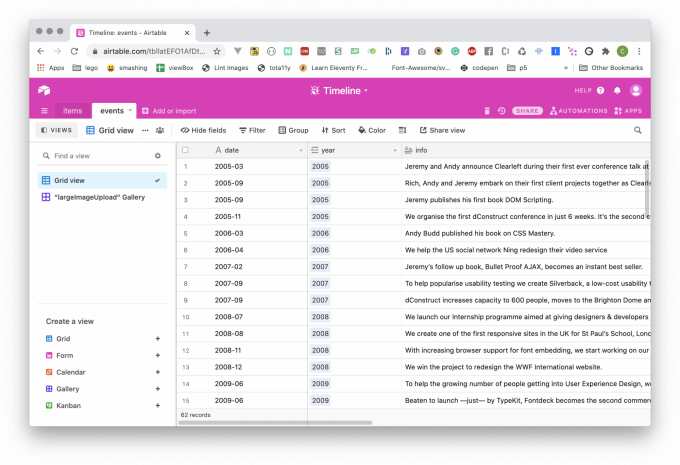Click the horizontal scrollbar under the grid
The height and width of the screenshot is (465, 680).
[x=275, y=422]
